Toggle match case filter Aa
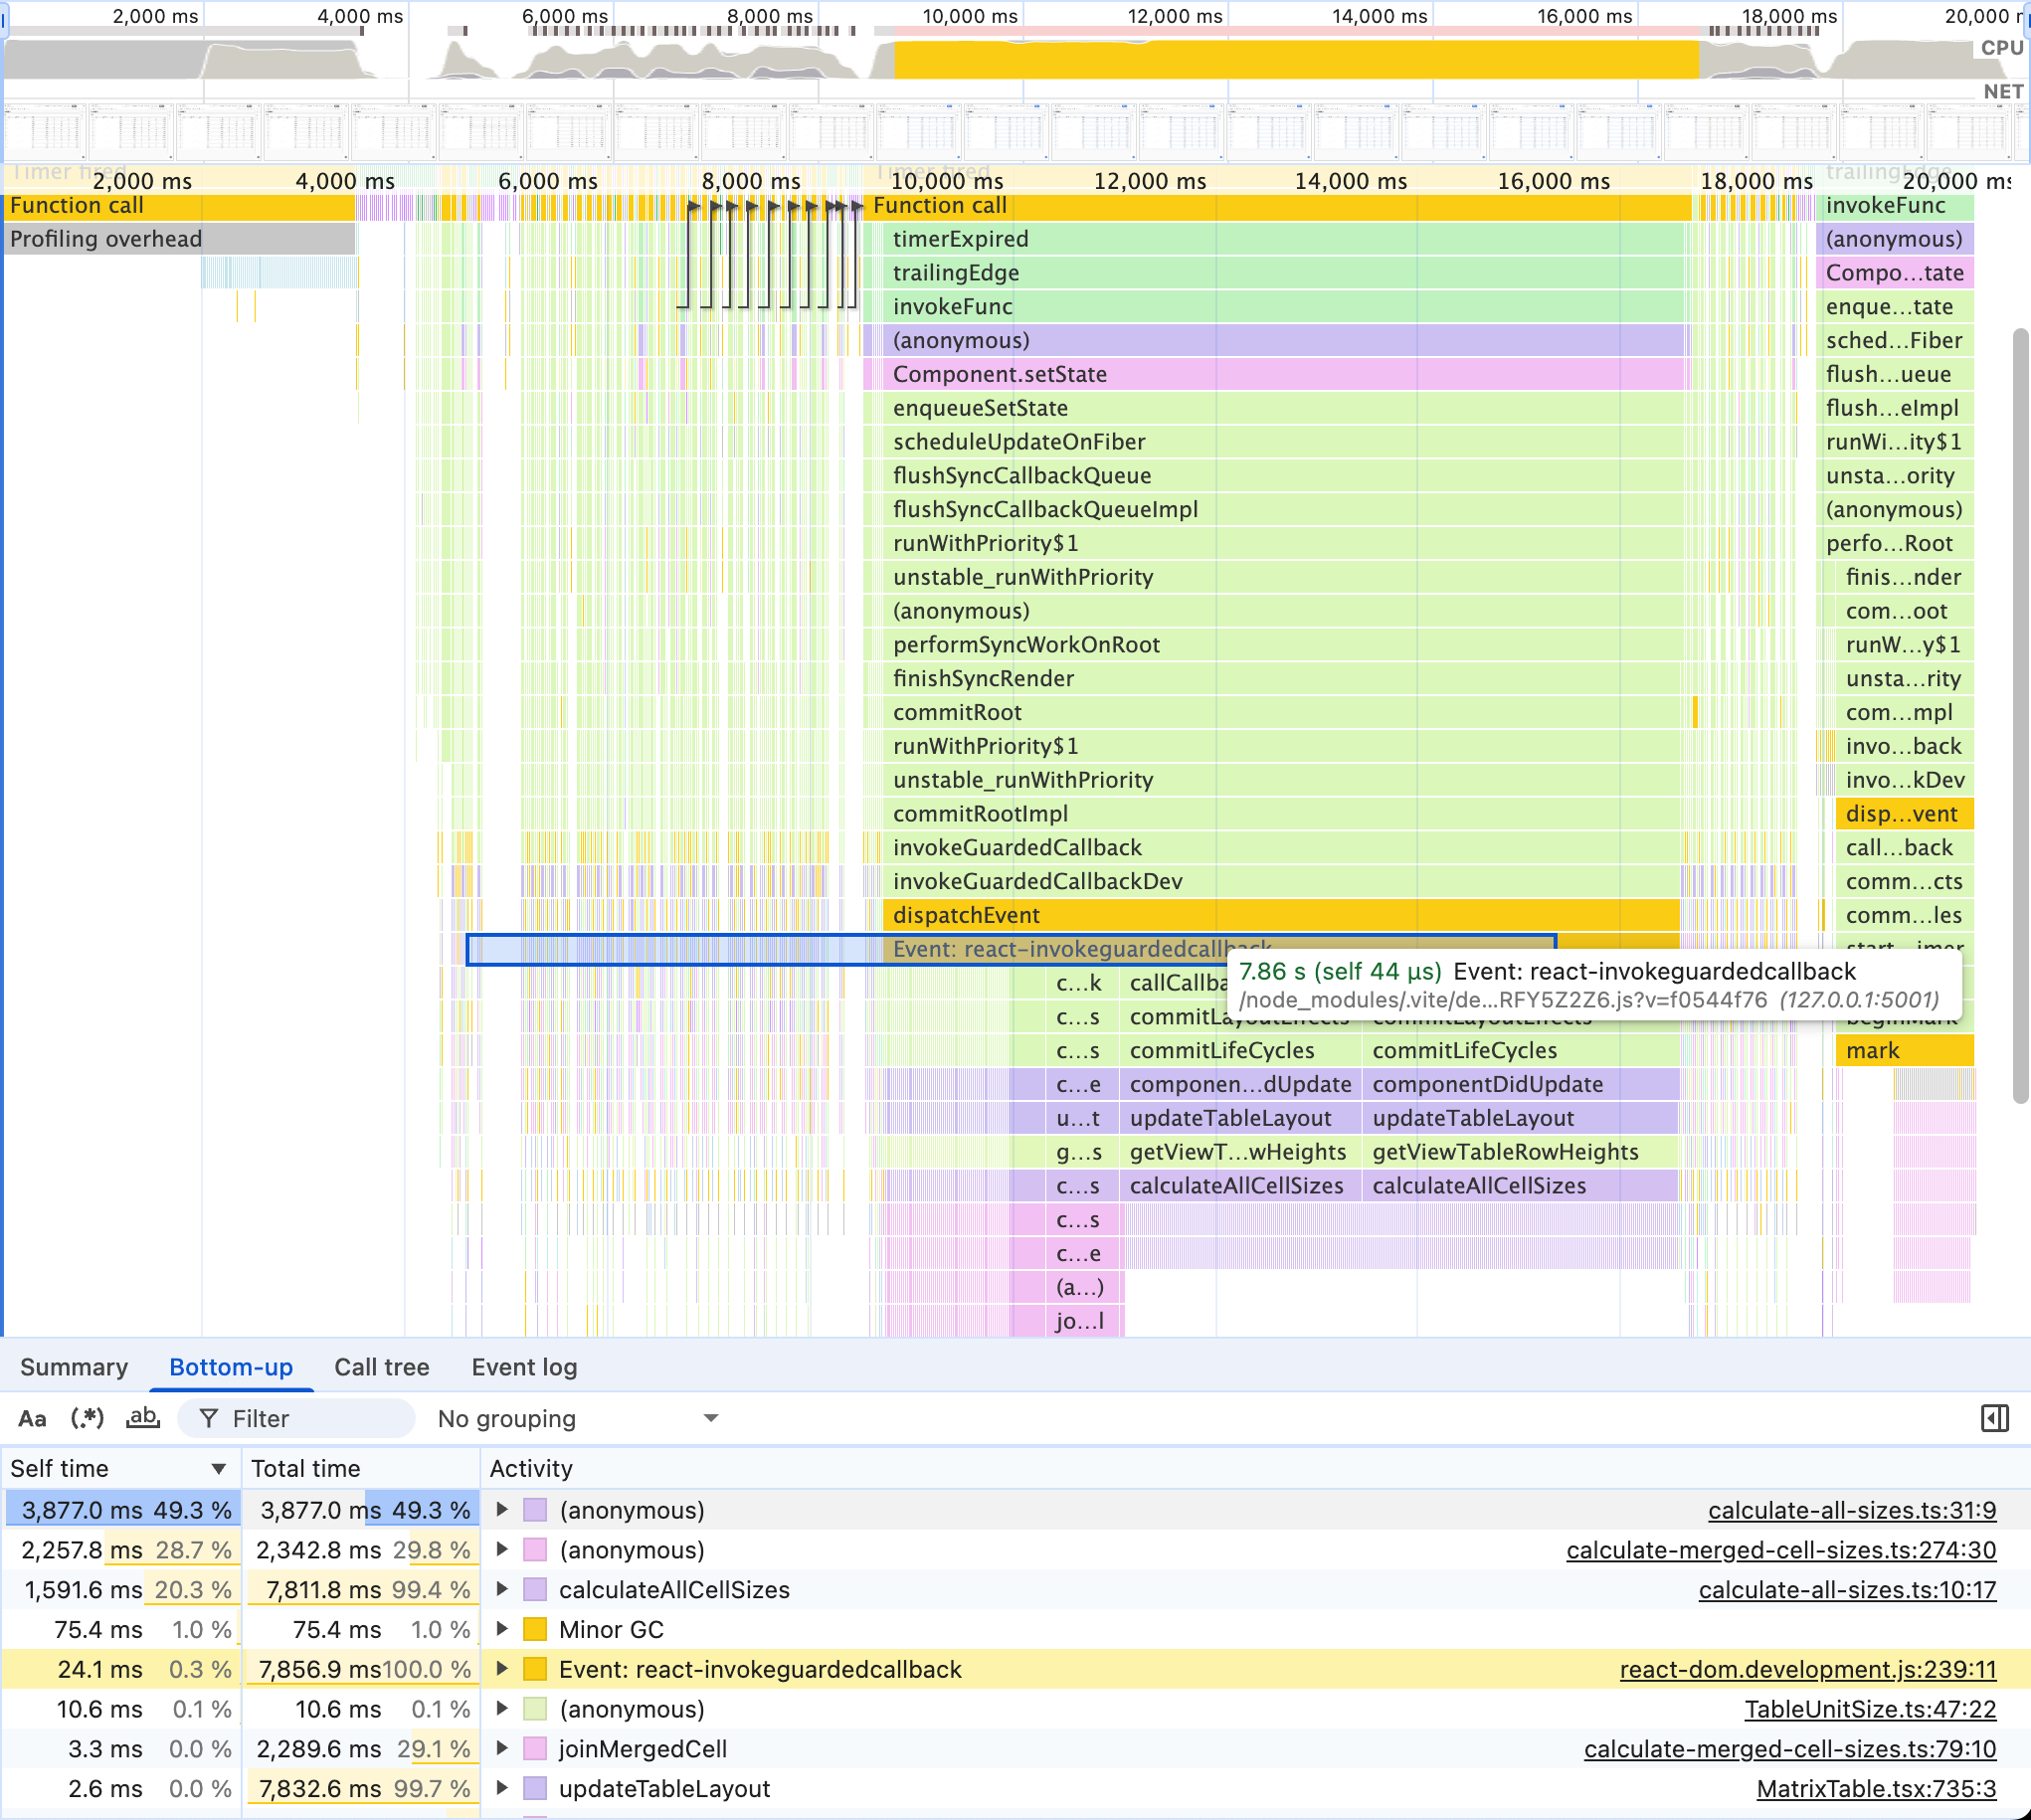This screenshot has height=1820, width=2031. (x=32, y=1418)
